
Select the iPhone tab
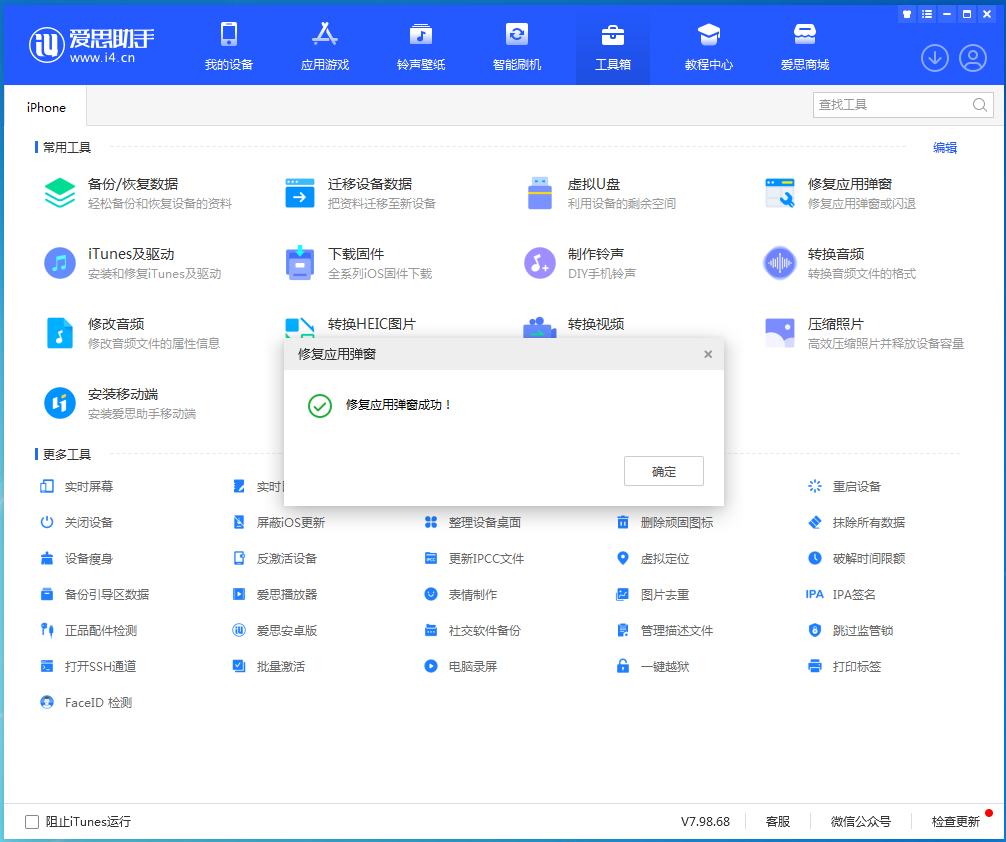pyautogui.click(x=46, y=106)
